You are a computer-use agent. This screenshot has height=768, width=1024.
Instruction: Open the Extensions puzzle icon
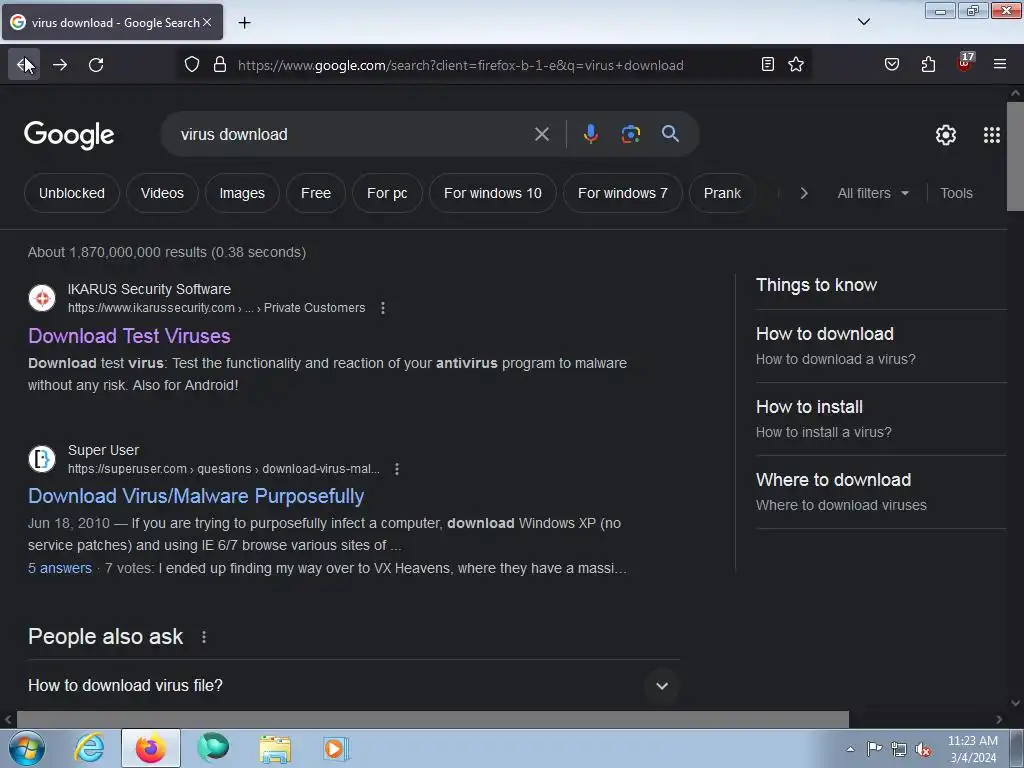[928, 64]
